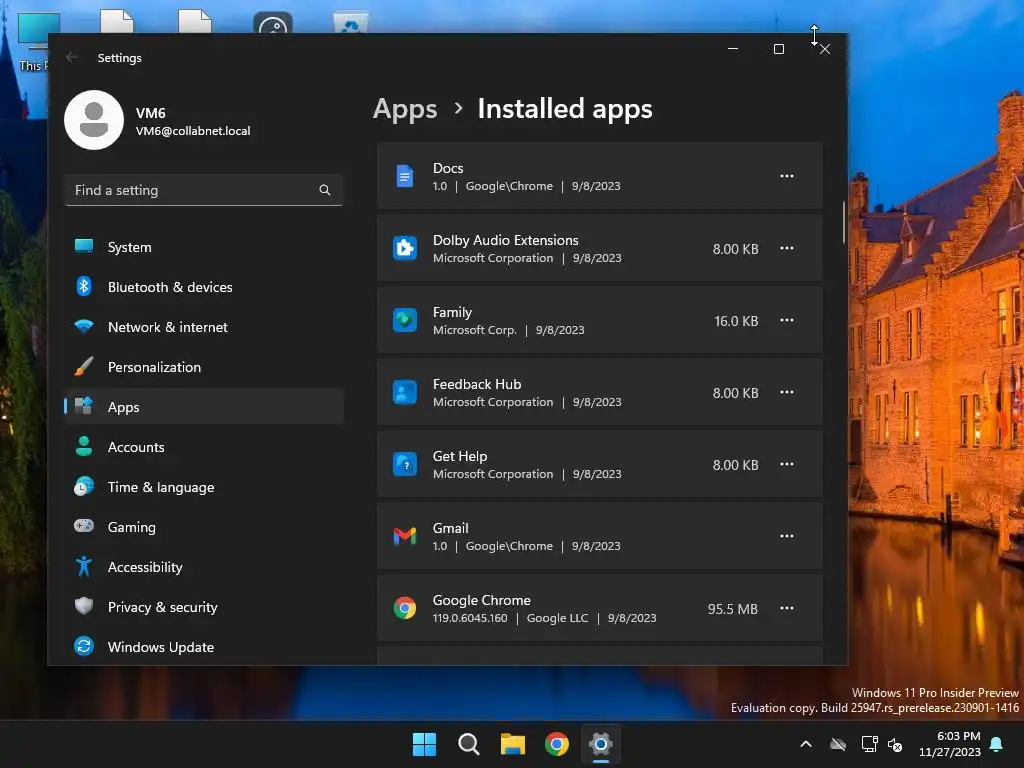Click the Gmail app icon
The width and height of the screenshot is (1024, 768).
coord(405,536)
